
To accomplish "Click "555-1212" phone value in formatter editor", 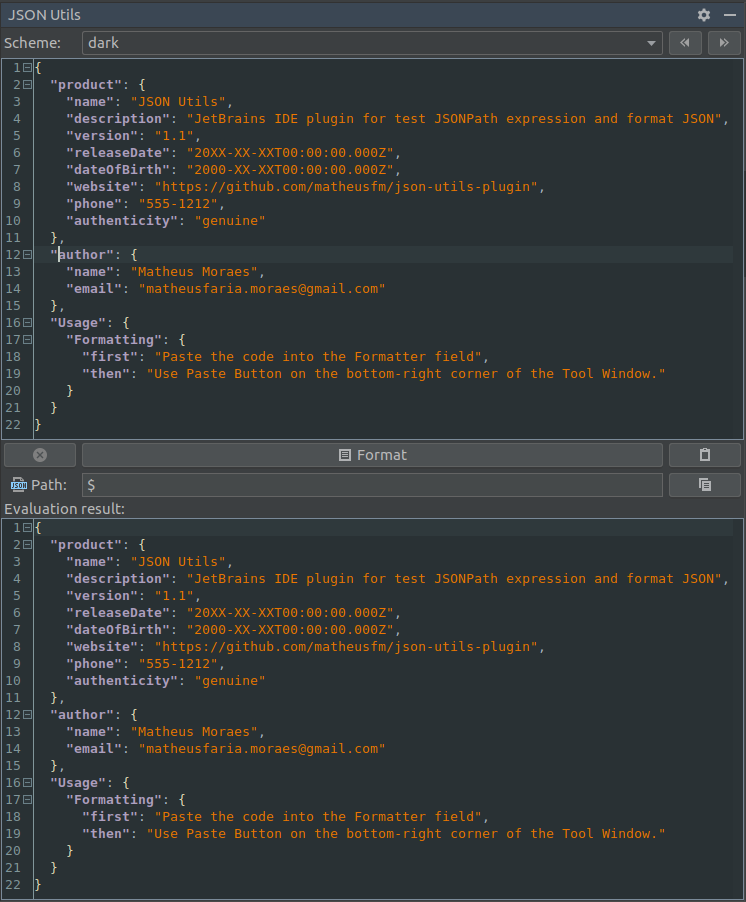I will pyautogui.click(x=178, y=204).
